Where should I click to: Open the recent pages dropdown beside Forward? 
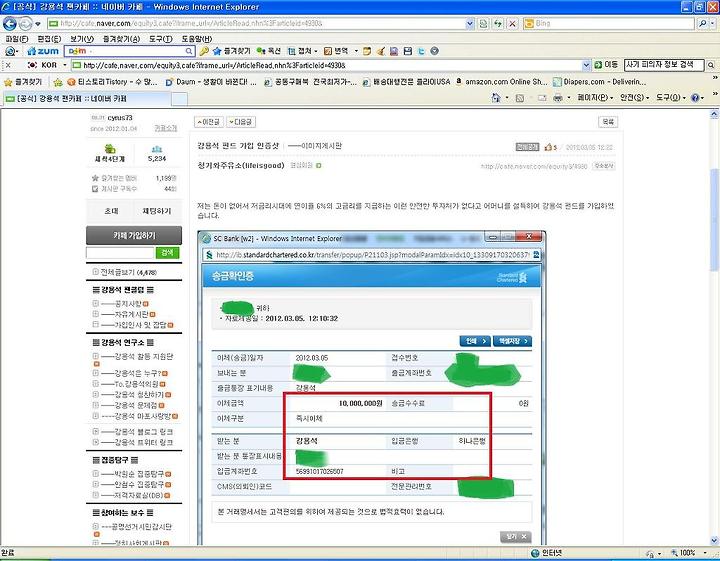[38, 23]
